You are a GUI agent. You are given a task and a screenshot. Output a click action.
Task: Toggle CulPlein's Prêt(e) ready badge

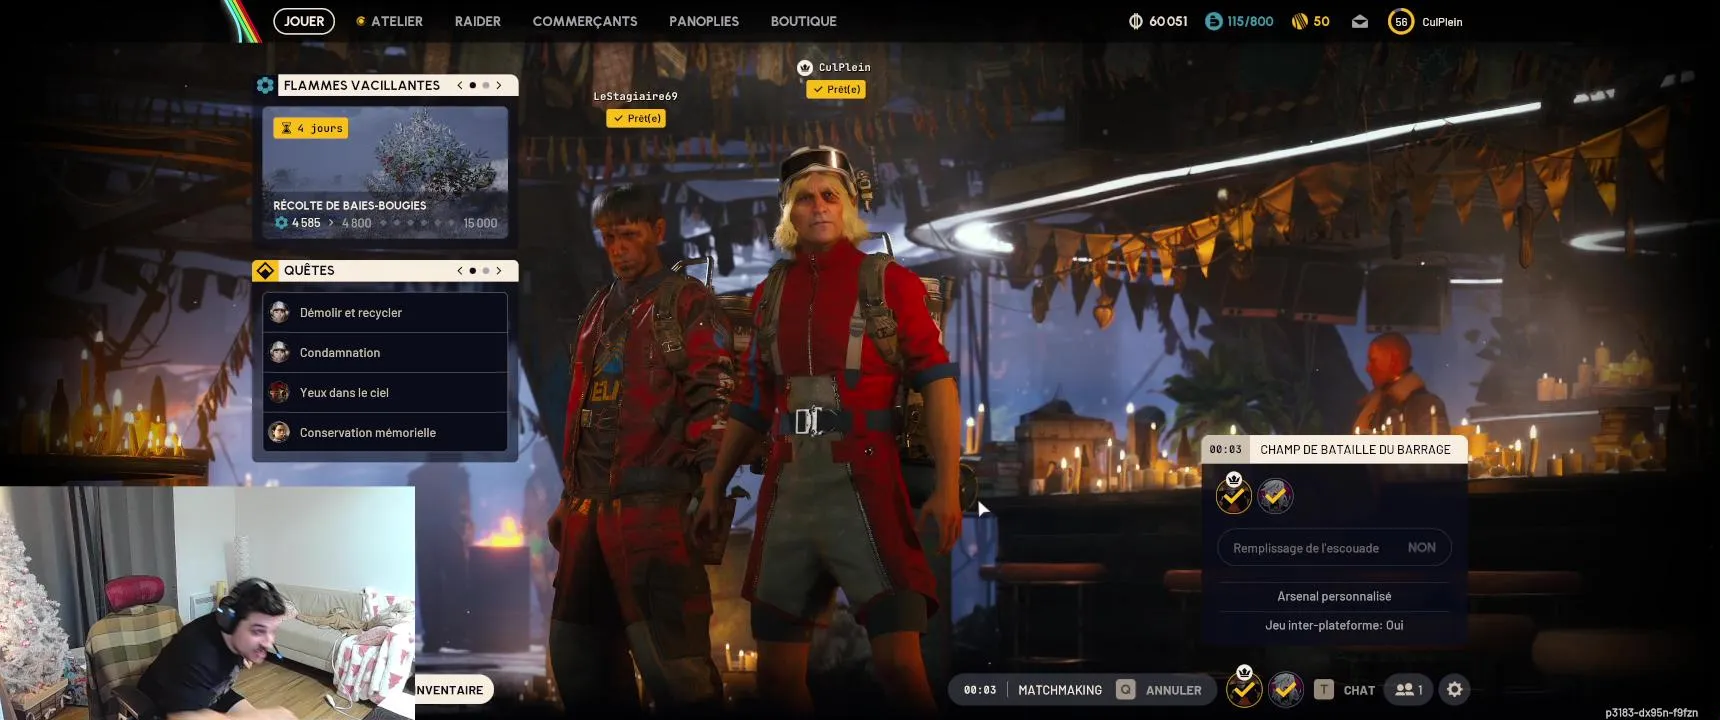[836, 89]
